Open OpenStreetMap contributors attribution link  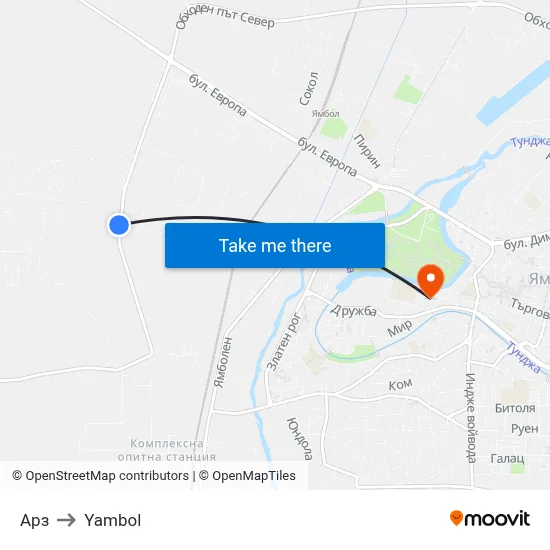(x=101, y=476)
